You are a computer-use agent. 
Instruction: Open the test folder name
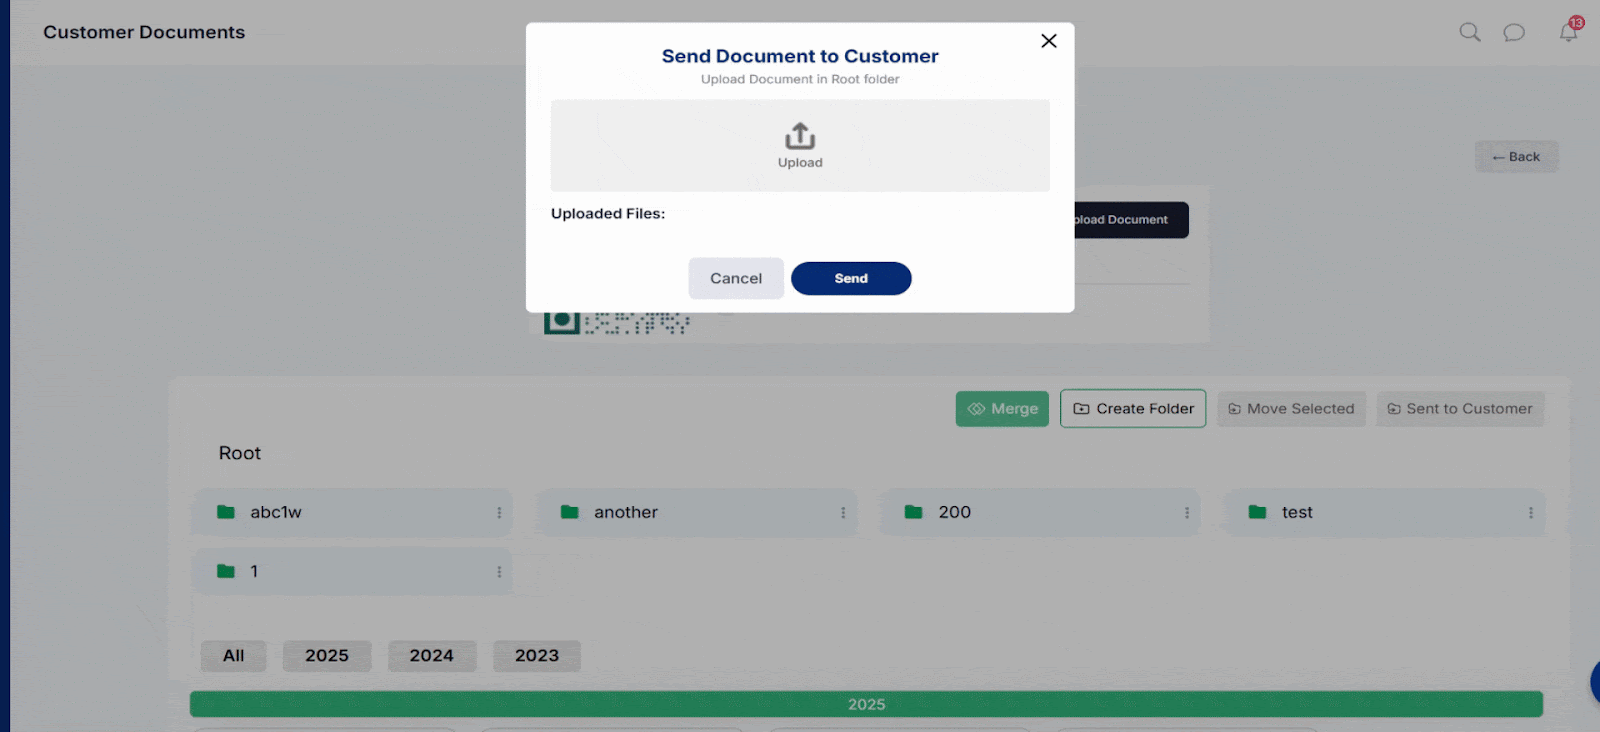[1297, 512]
